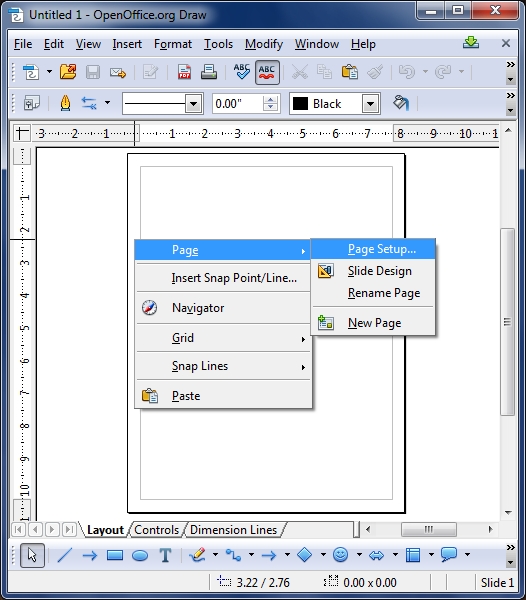Select the Curve freeform tool
Viewport: 526px width, 600px height.
pyautogui.click(x=197, y=555)
